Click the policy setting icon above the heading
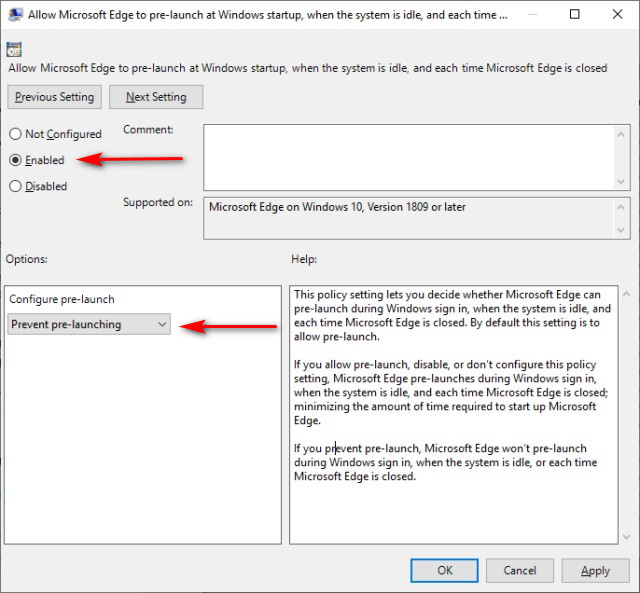This screenshot has width=640, height=593. coord(14,49)
